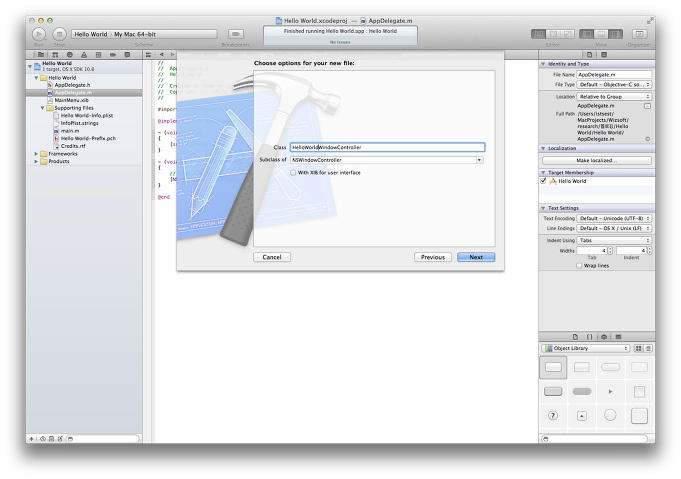Show the Code Snippet library
The image size is (681, 479).
tap(589, 337)
